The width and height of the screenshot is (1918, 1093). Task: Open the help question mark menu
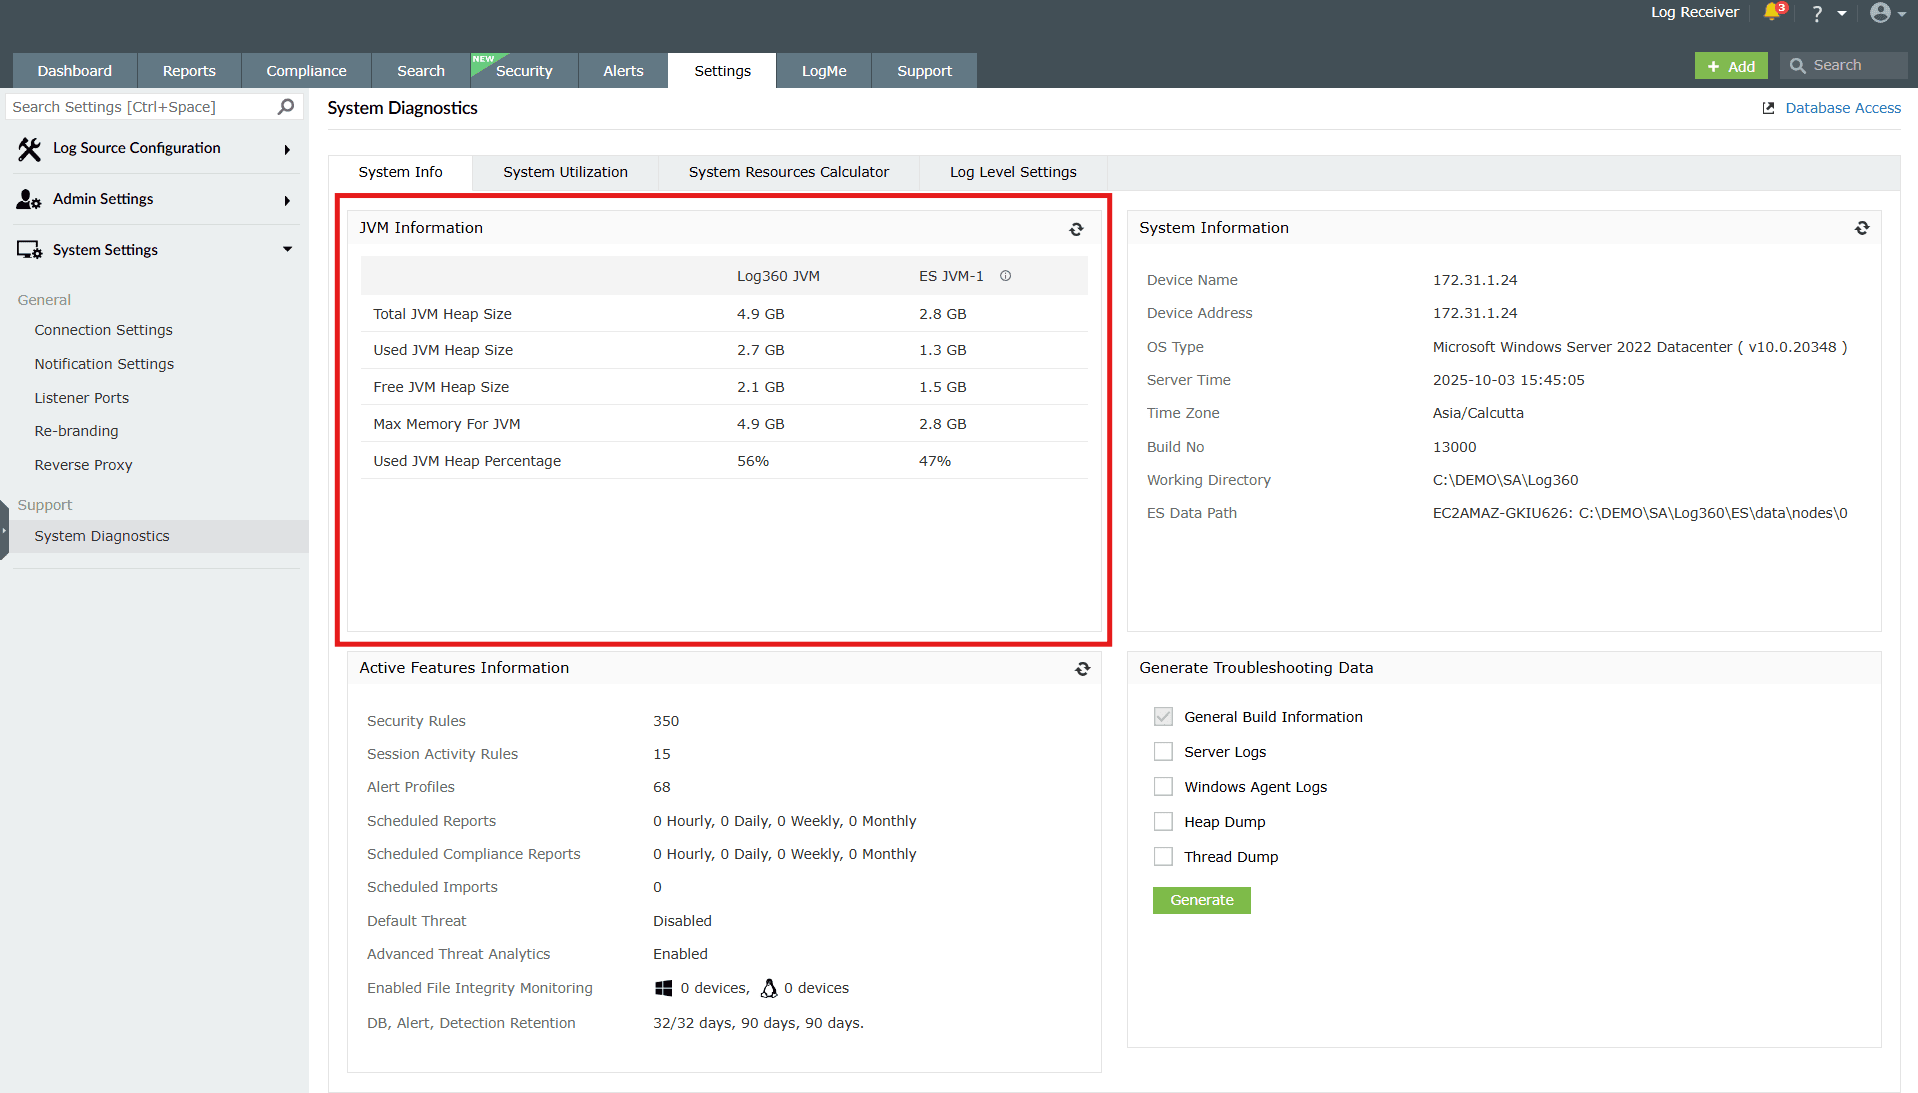pyautogui.click(x=1817, y=13)
